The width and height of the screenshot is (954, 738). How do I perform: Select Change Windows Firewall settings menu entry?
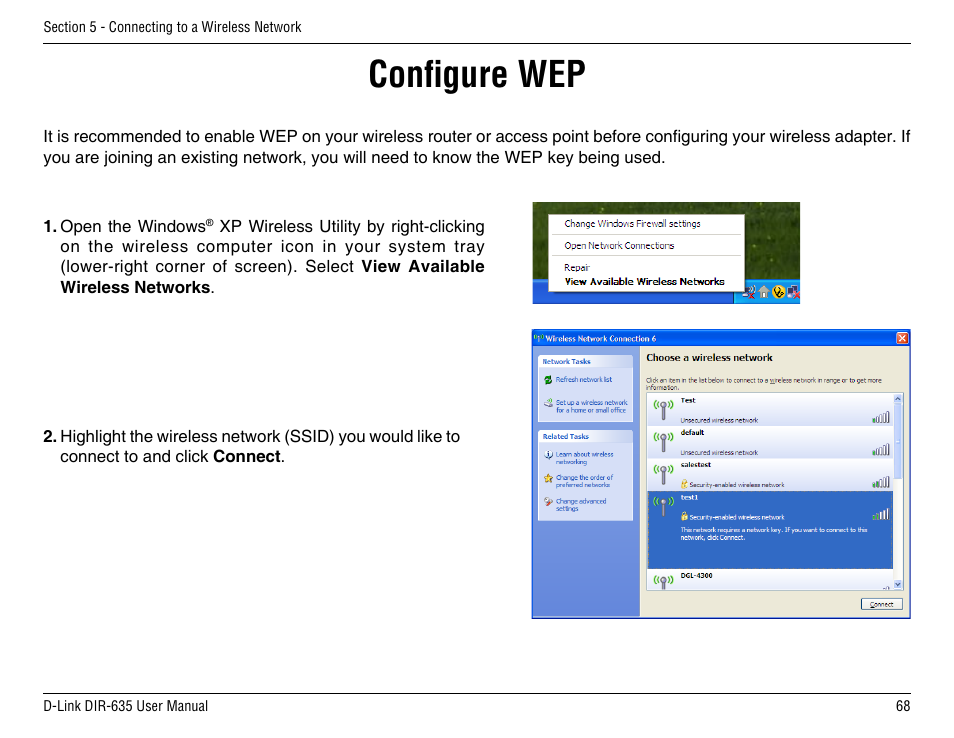coord(632,224)
